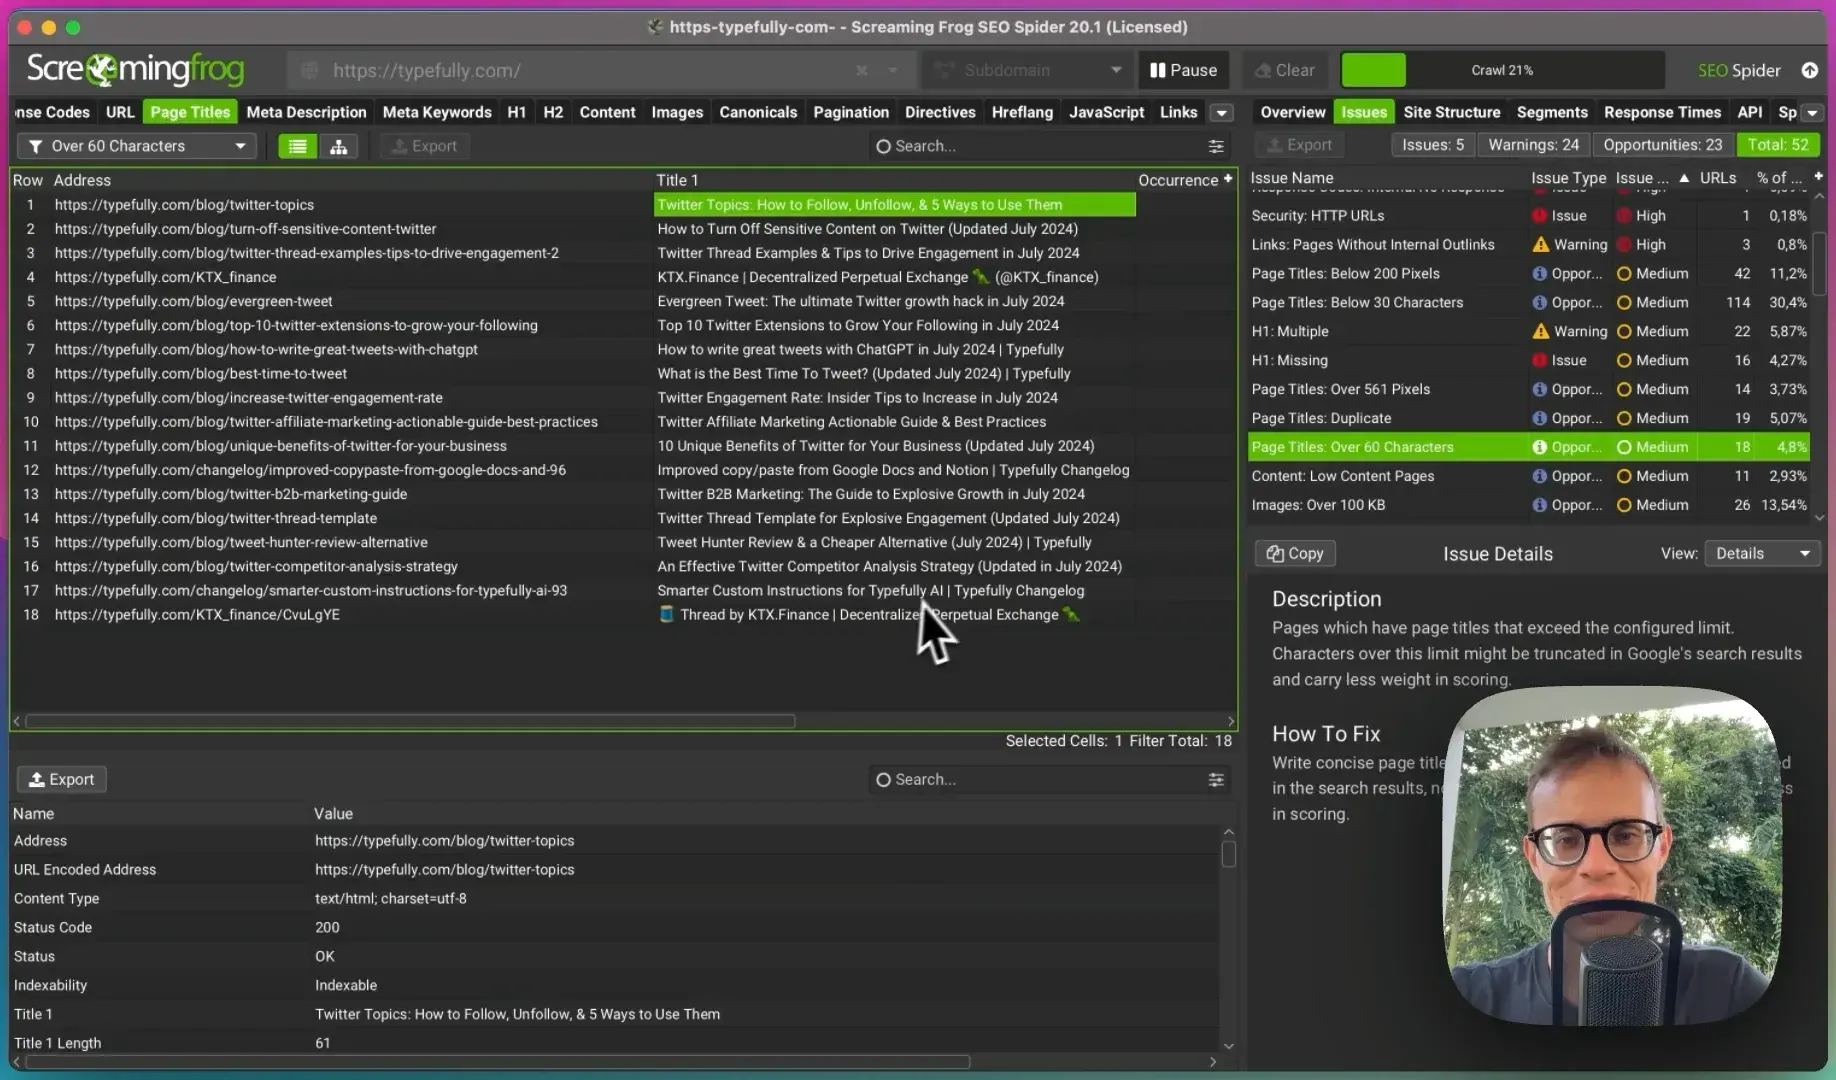
Task: Copy the issue details
Action: pos(1295,553)
